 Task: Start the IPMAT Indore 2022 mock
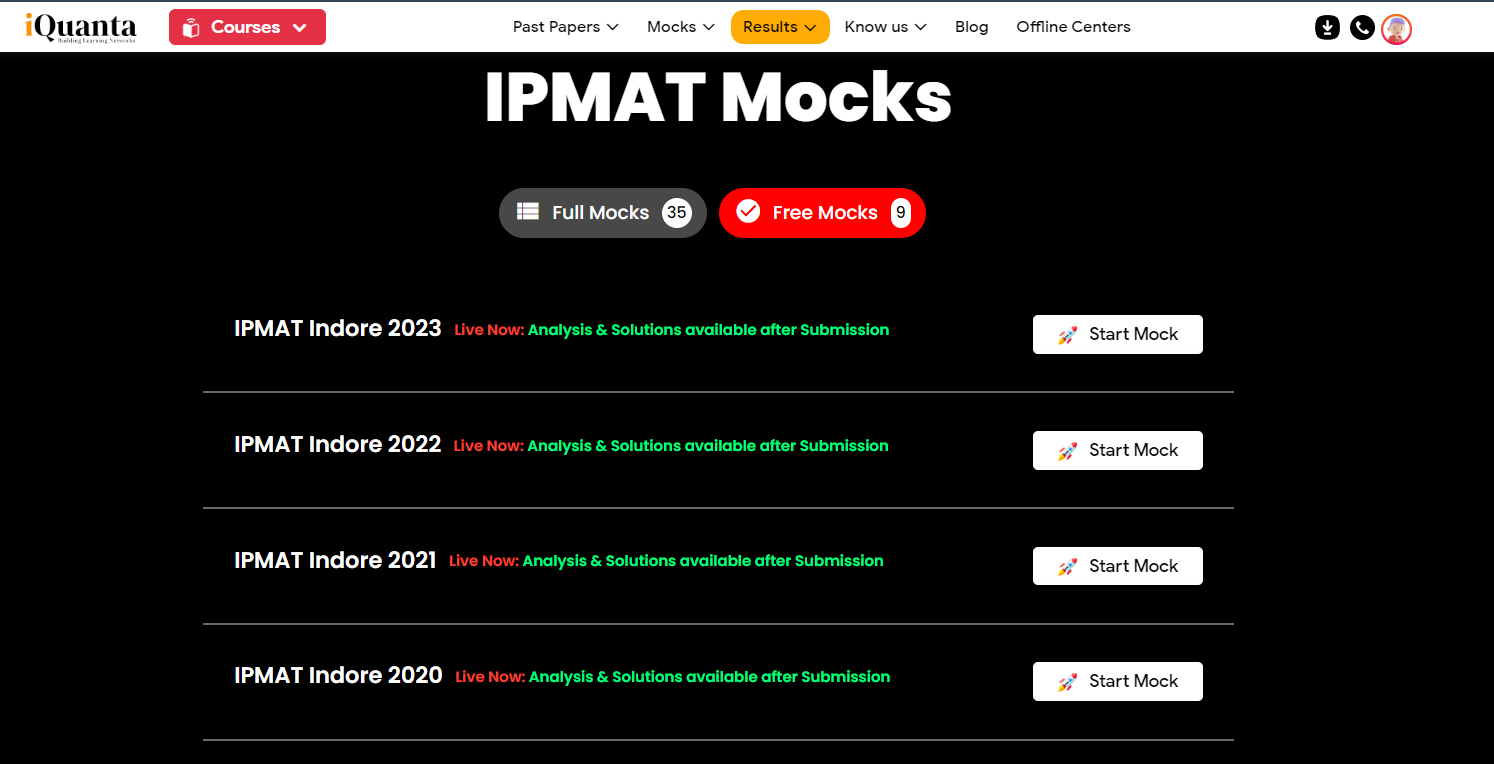pyautogui.click(x=1117, y=451)
